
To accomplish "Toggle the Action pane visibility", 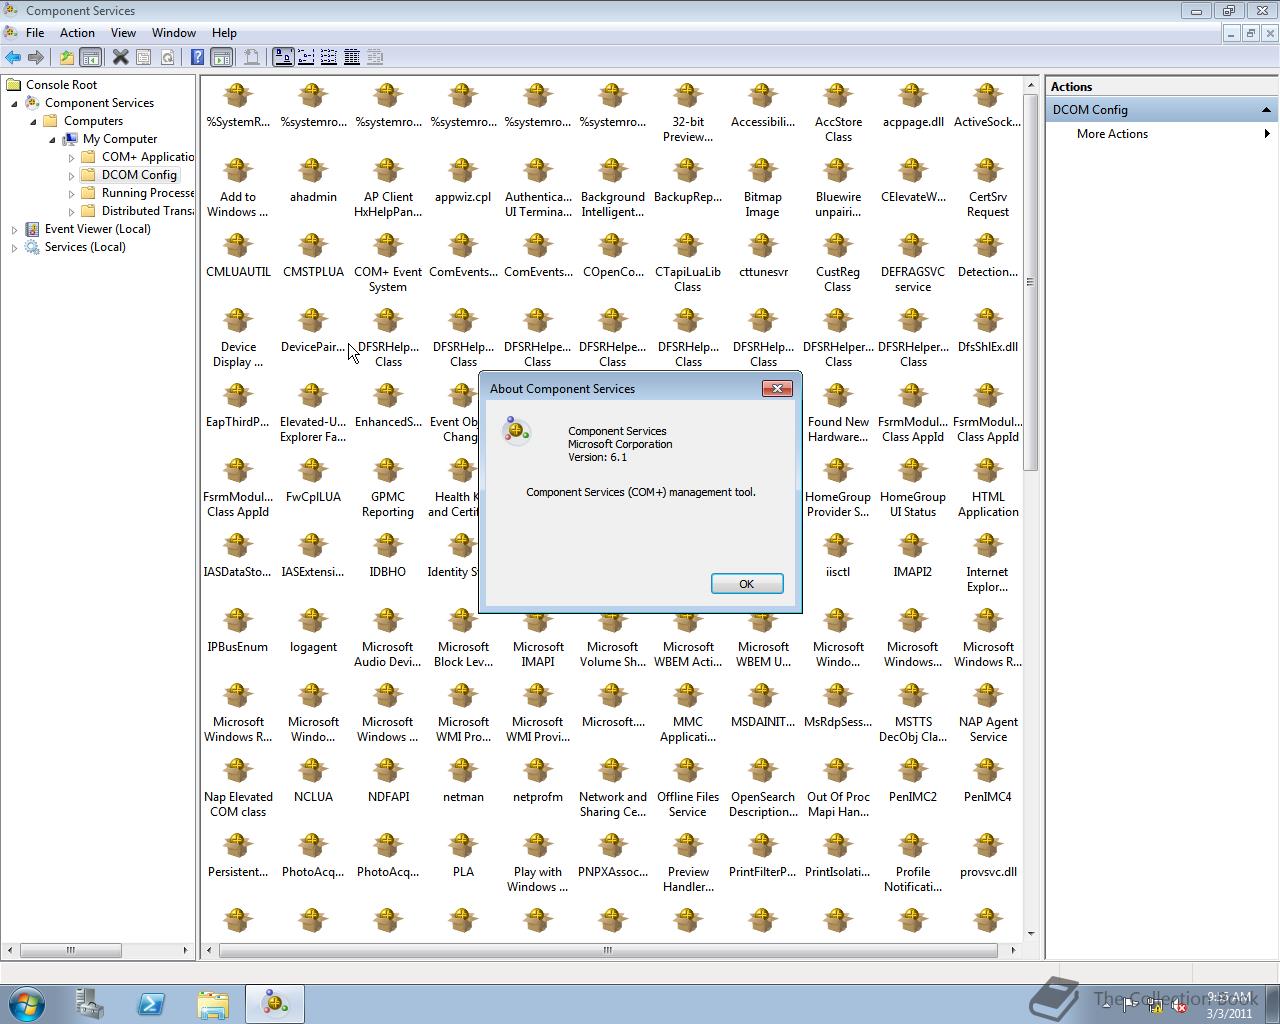I will (x=222, y=58).
